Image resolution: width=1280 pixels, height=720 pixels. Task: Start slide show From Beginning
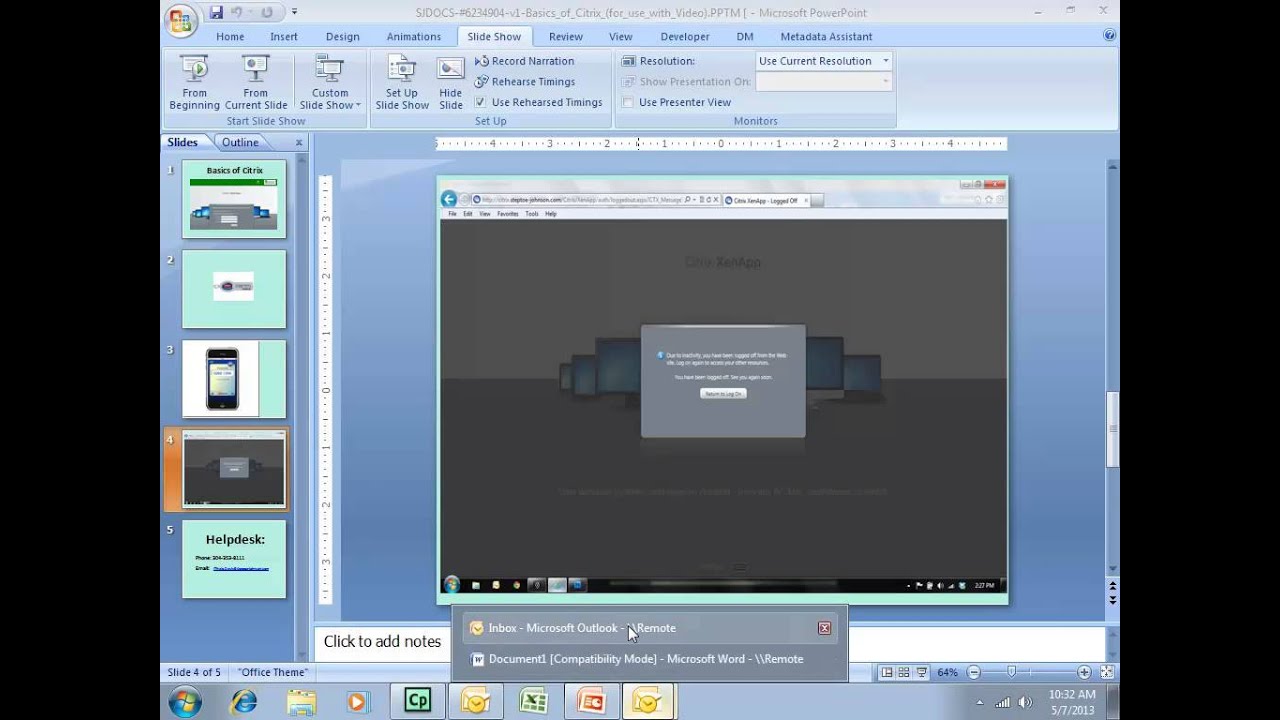pyautogui.click(x=194, y=83)
